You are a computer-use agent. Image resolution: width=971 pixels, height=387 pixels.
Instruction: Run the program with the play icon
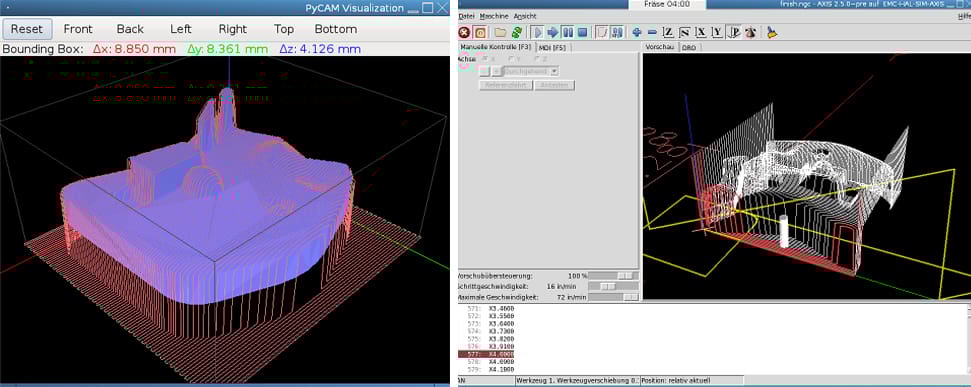point(538,32)
